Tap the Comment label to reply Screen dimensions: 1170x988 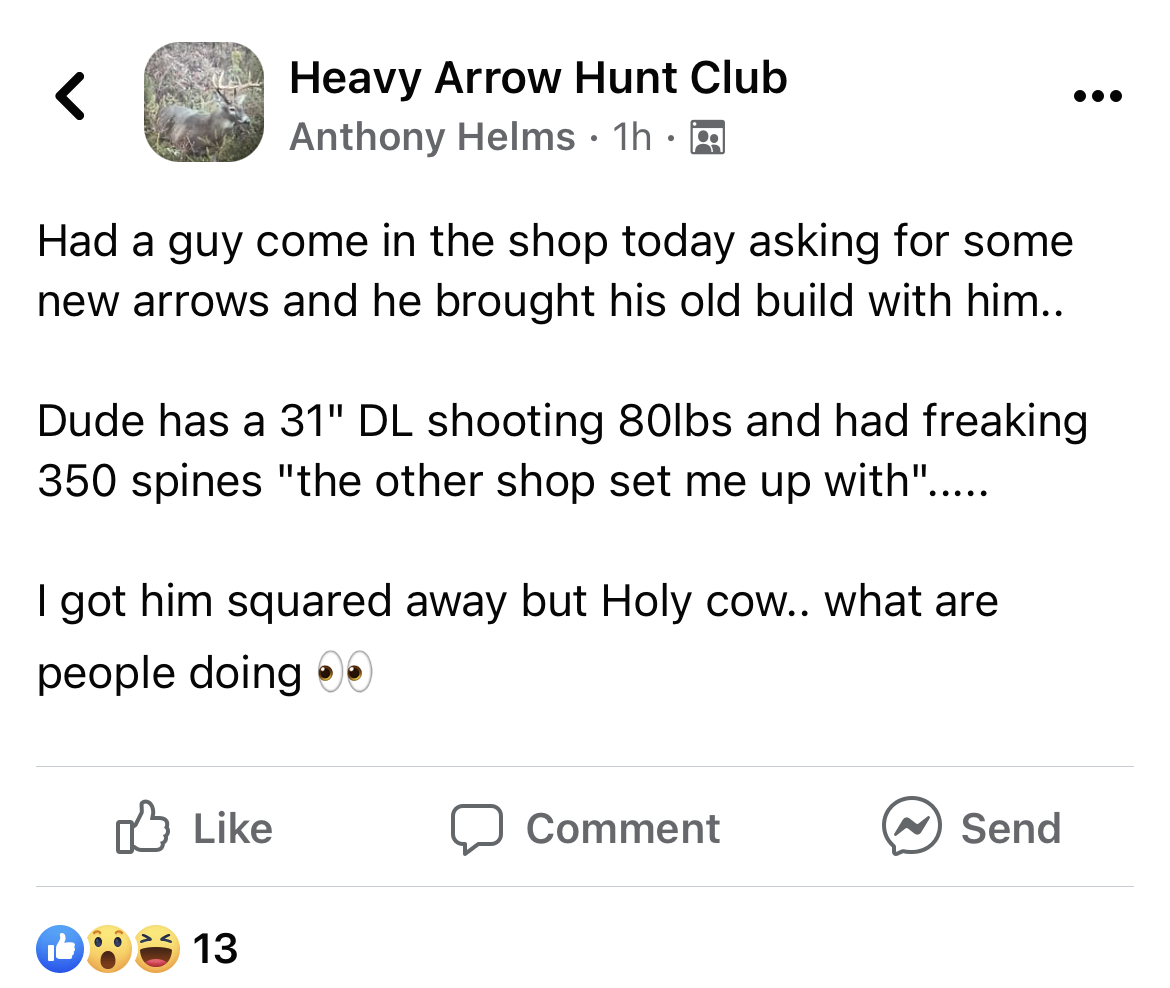[x=623, y=828]
